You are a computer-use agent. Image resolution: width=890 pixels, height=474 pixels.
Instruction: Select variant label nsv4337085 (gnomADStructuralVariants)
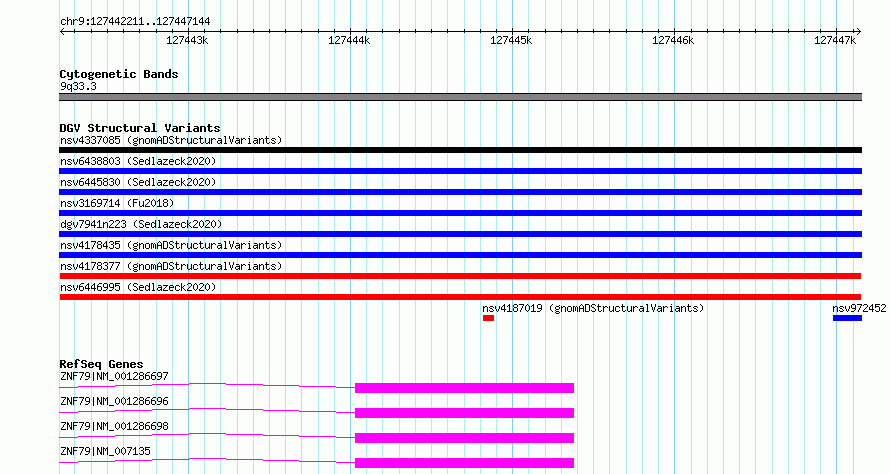click(x=171, y=140)
